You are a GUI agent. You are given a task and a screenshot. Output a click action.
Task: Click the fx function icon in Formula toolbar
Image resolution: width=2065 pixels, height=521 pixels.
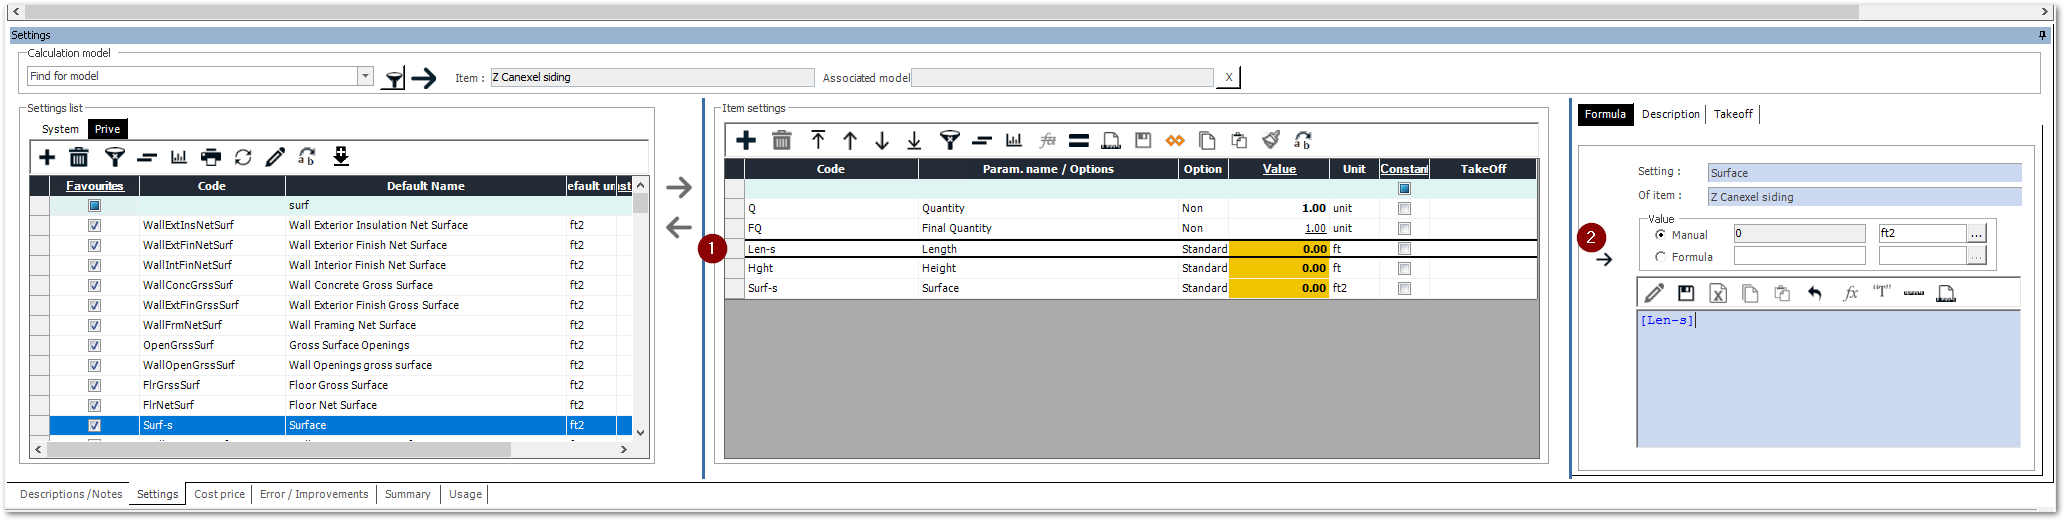point(1850,293)
